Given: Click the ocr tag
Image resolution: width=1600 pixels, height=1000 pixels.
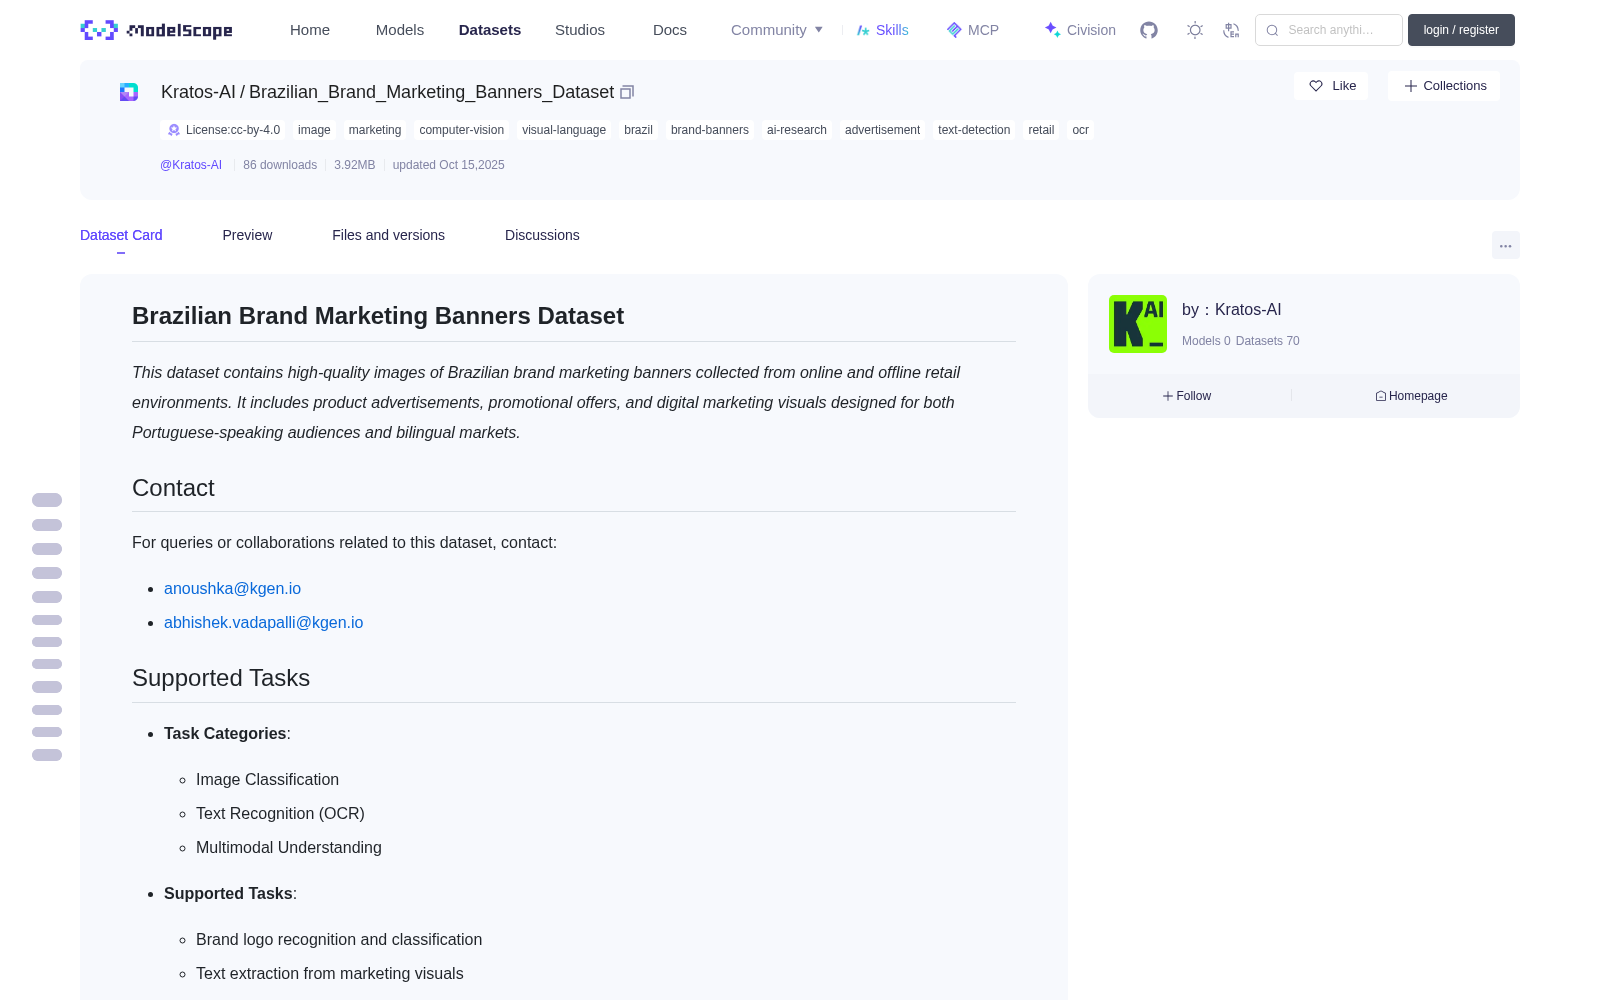Looking at the screenshot, I should tap(1080, 130).
